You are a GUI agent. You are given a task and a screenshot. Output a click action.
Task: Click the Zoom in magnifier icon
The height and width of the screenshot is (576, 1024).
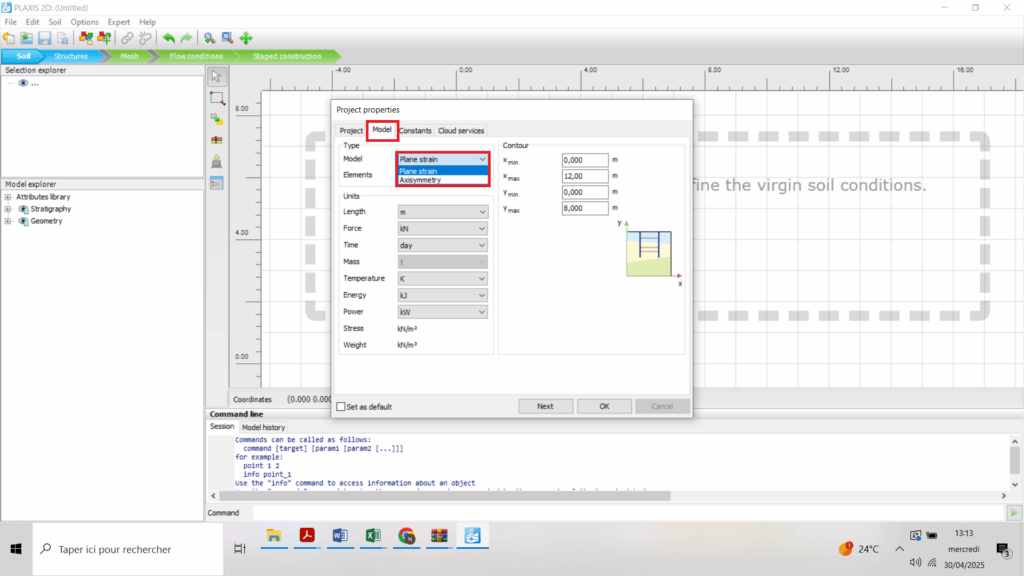coord(210,39)
